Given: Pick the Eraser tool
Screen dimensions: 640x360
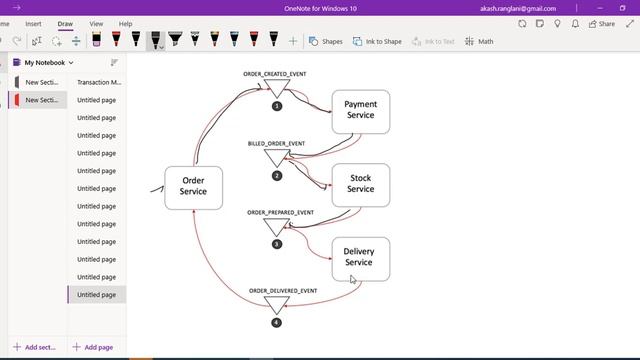Looking at the screenshot, I should 96,39.
